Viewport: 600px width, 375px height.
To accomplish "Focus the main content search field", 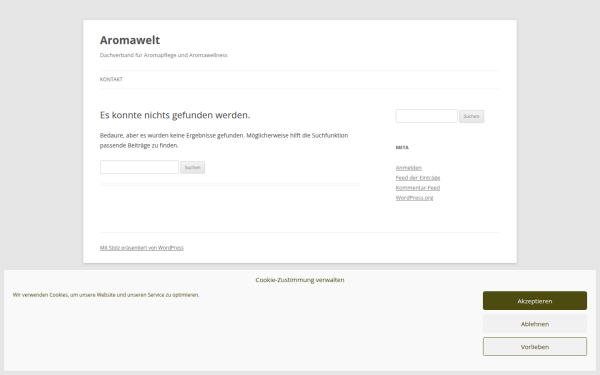I will click(x=139, y=167).
